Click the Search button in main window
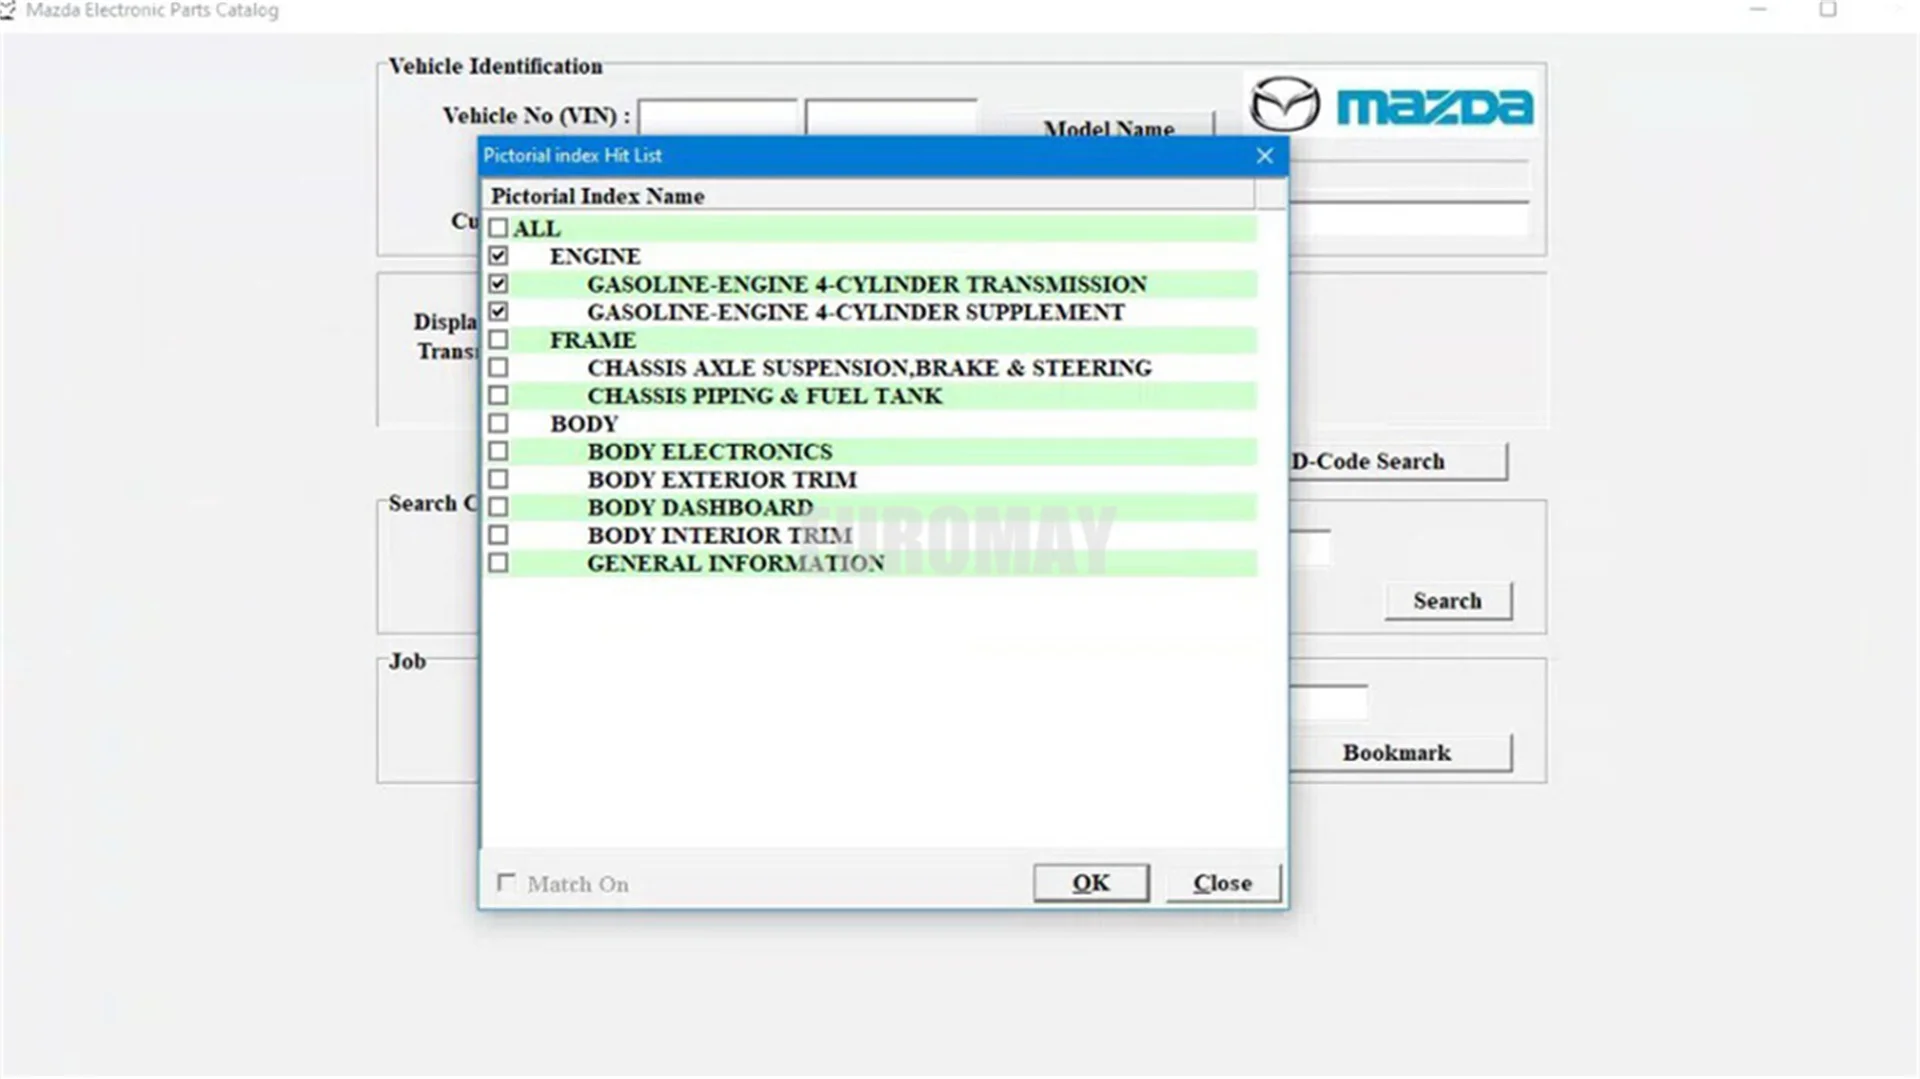 (1448, 601)
